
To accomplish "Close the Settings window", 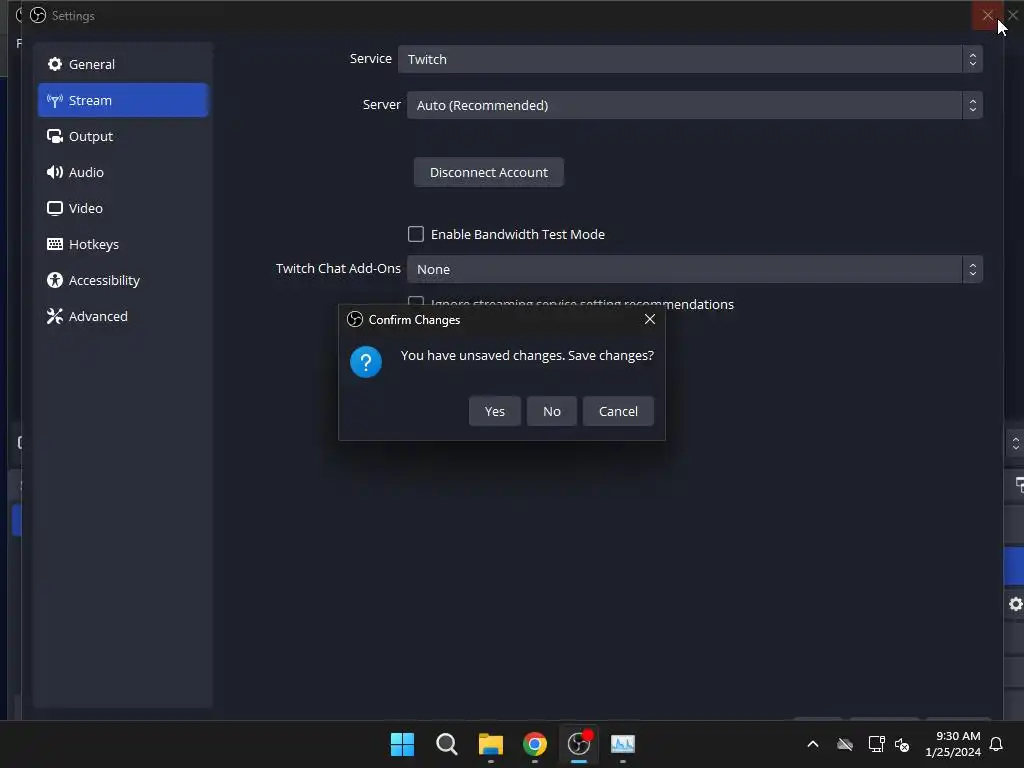I will coord(987,14).
